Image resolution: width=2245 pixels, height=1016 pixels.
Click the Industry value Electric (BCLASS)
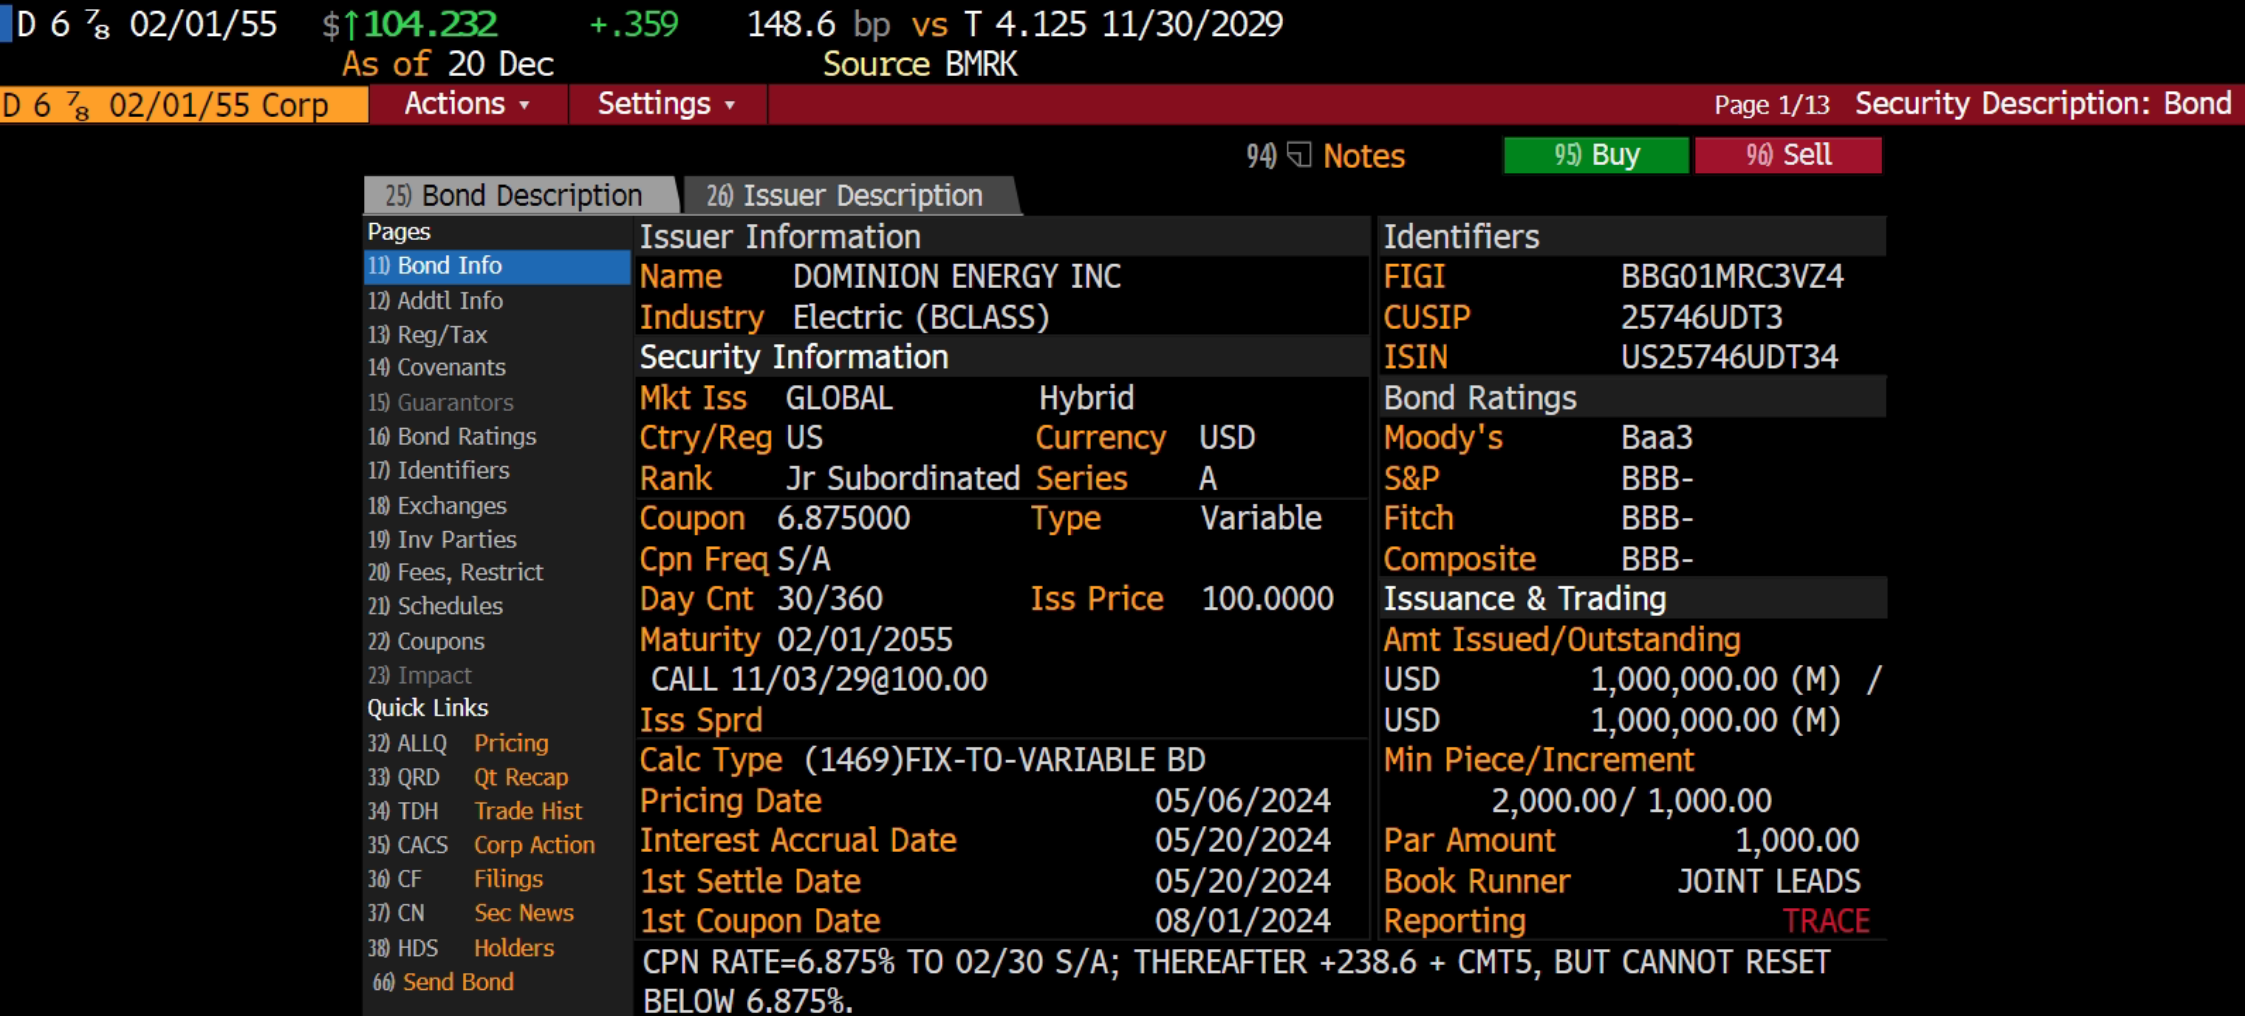[921, 317]
